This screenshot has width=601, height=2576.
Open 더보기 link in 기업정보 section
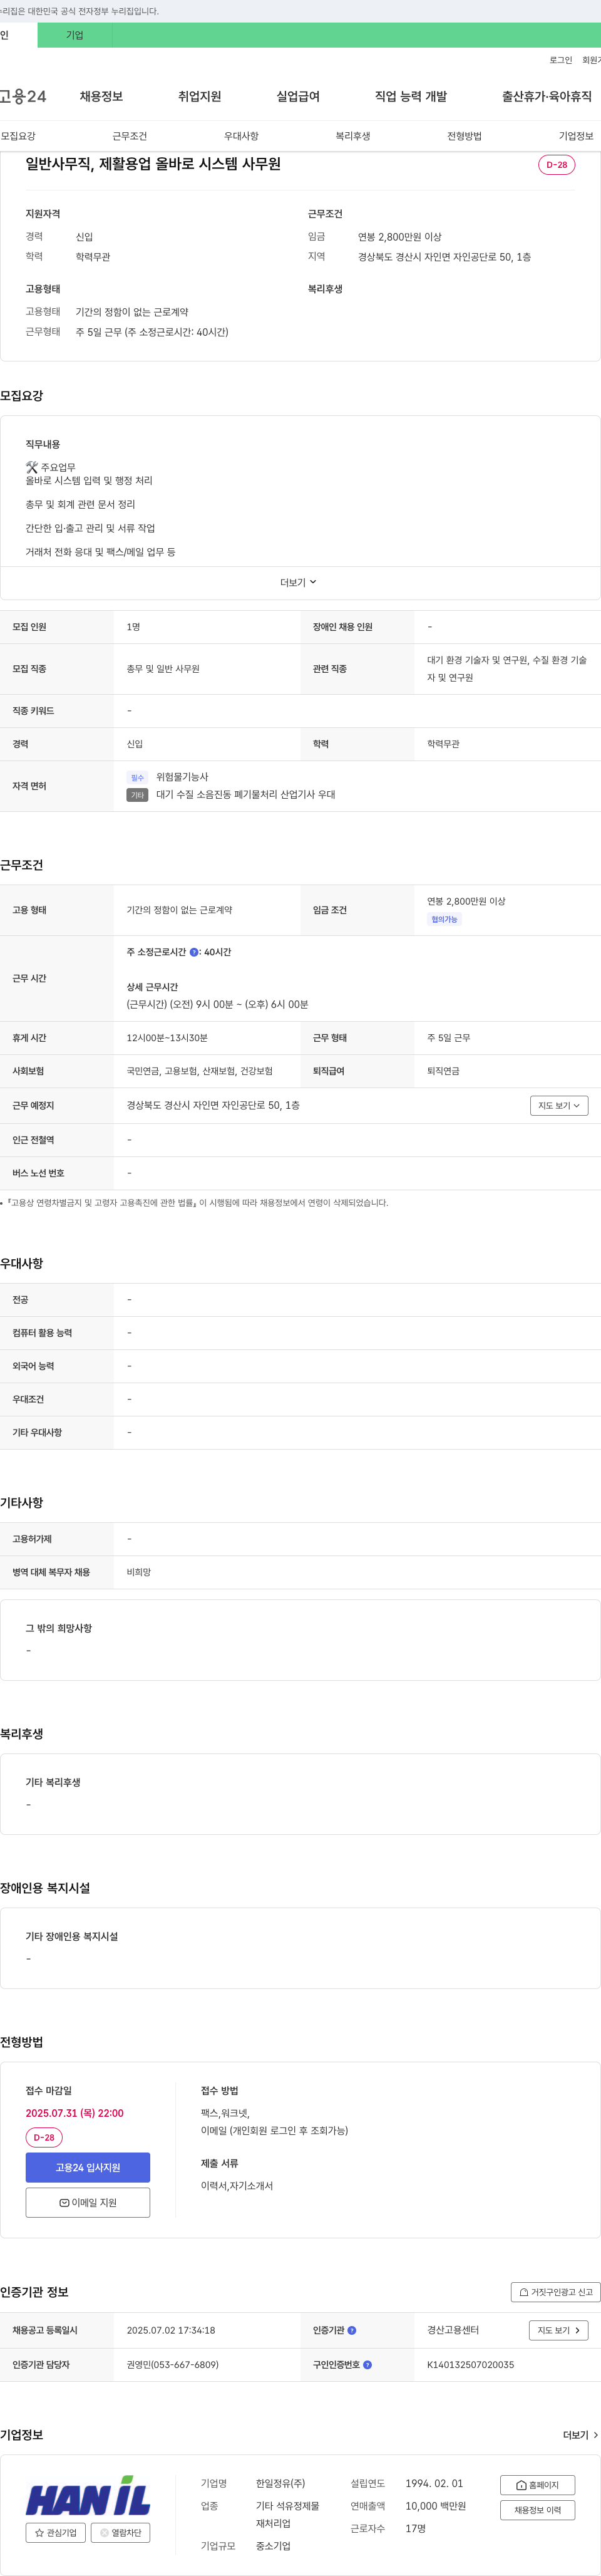point(580,2435)
